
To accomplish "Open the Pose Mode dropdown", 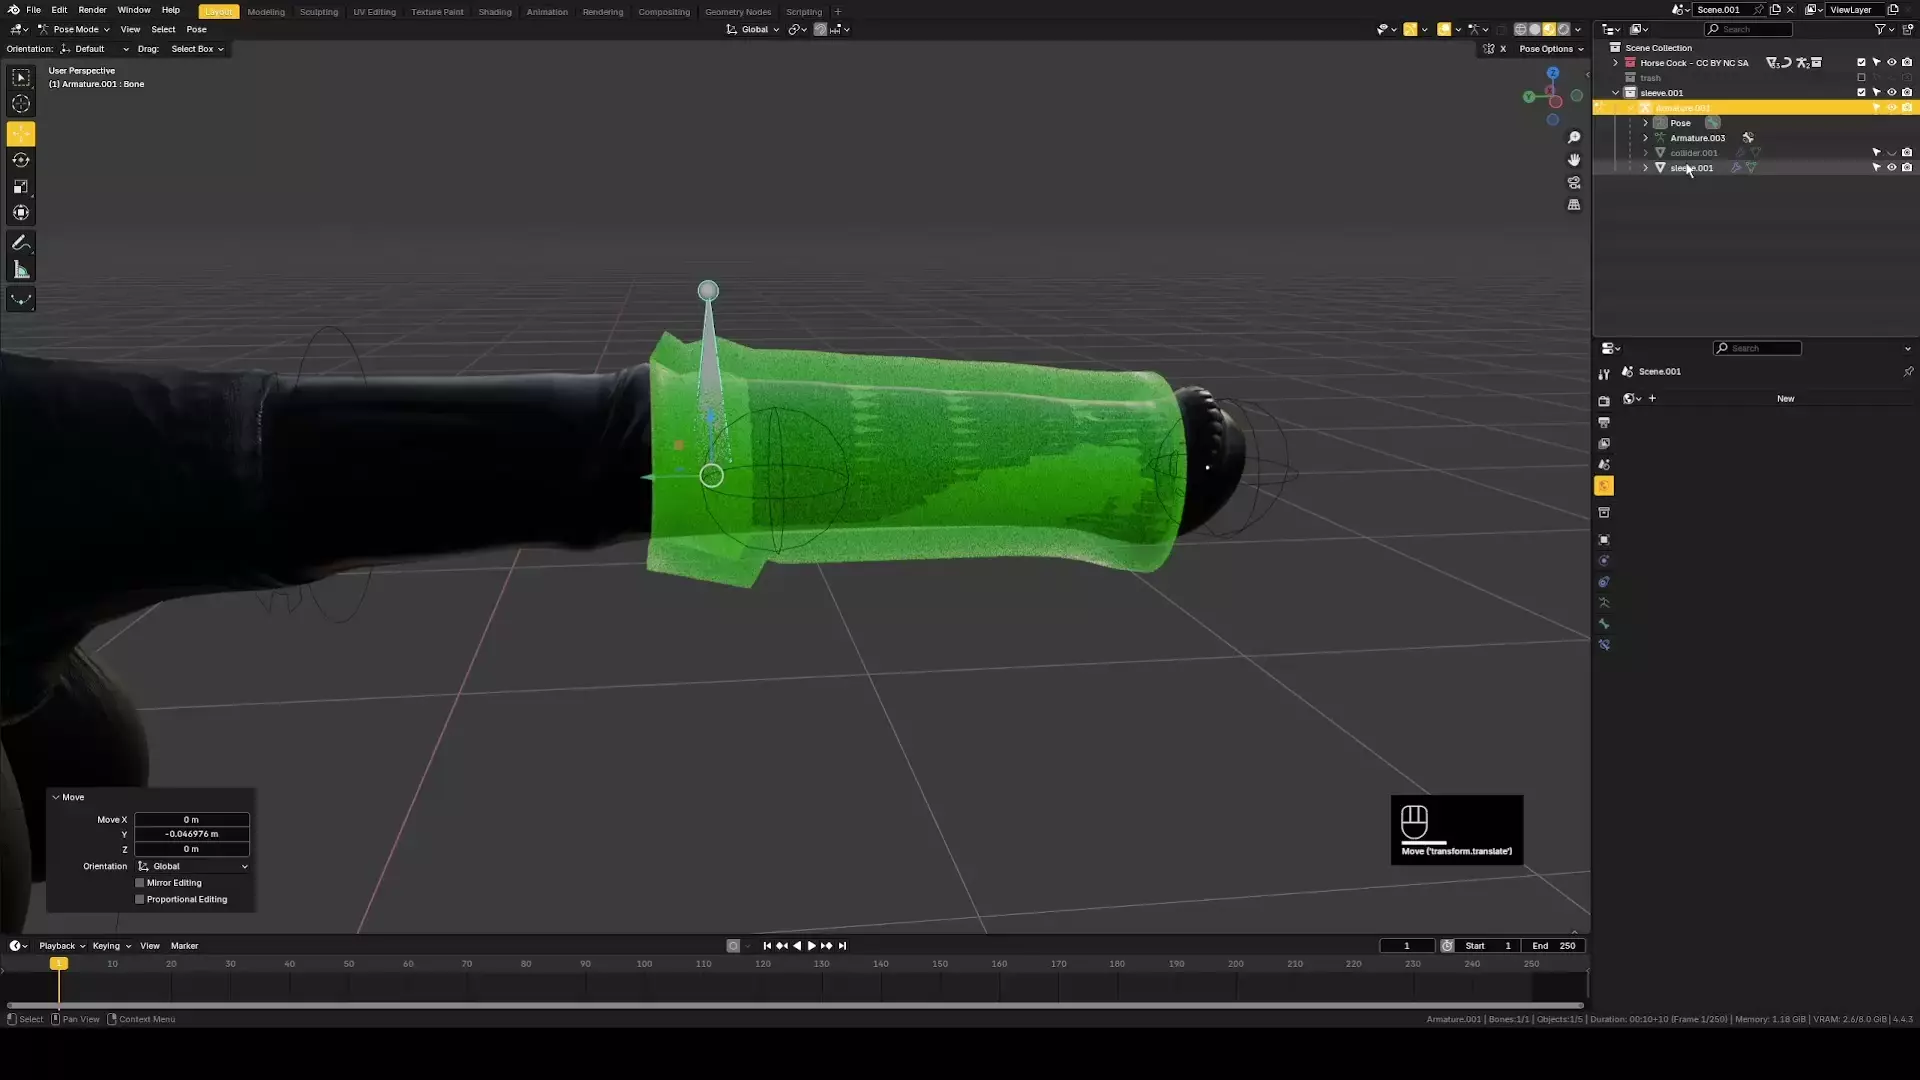I will click(75, 29).
